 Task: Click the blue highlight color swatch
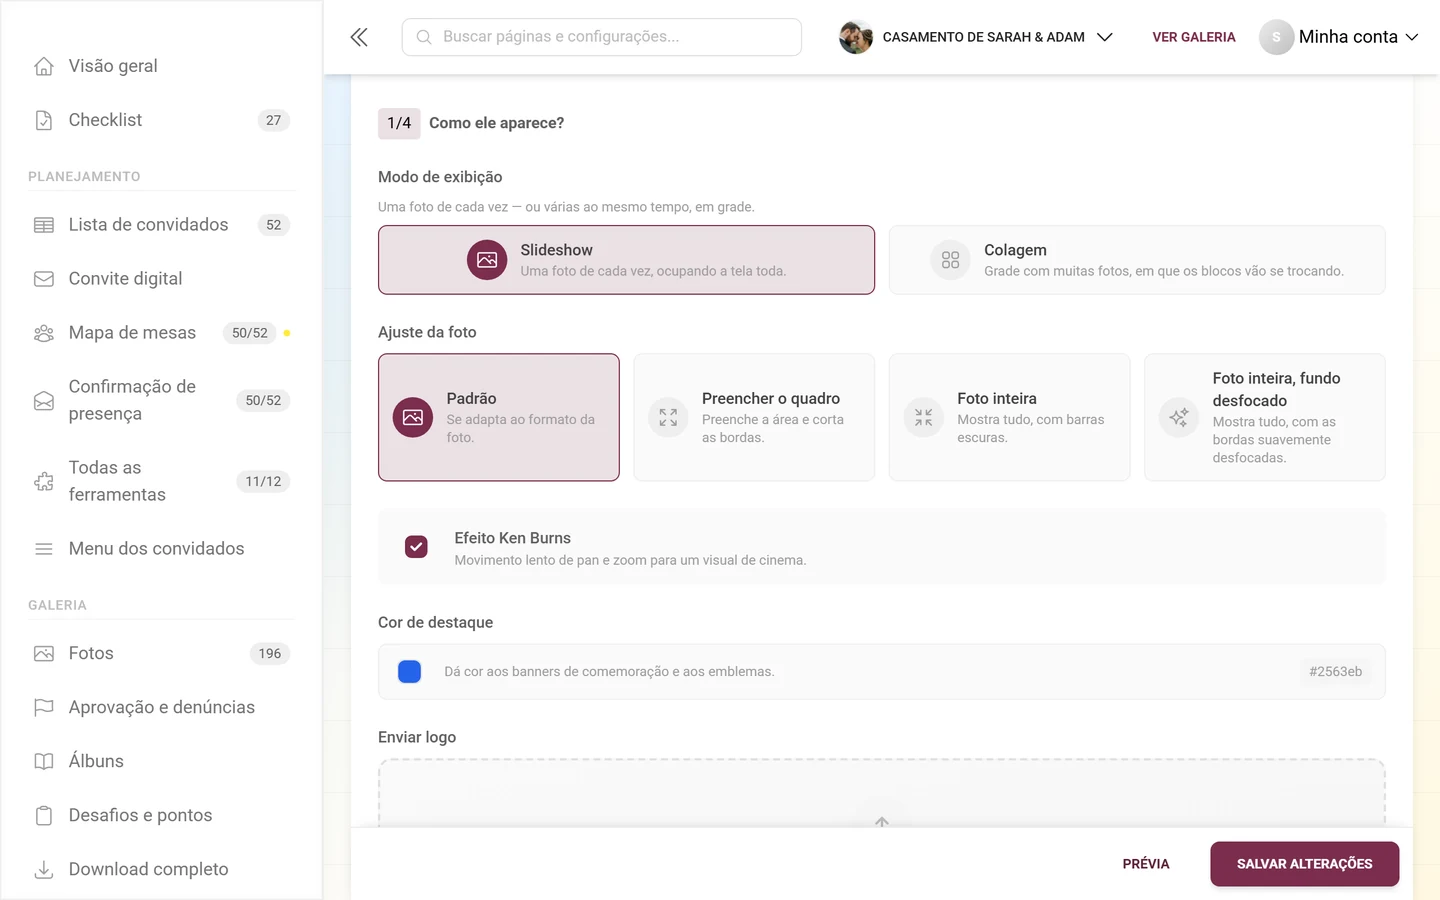[x=409, y=672]
